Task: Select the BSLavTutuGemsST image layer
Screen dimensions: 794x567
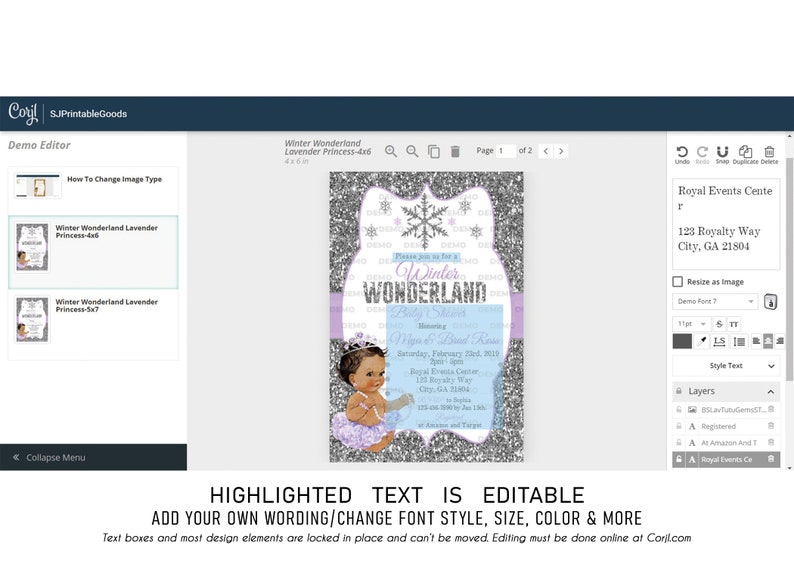Action: tap(733, 410)
